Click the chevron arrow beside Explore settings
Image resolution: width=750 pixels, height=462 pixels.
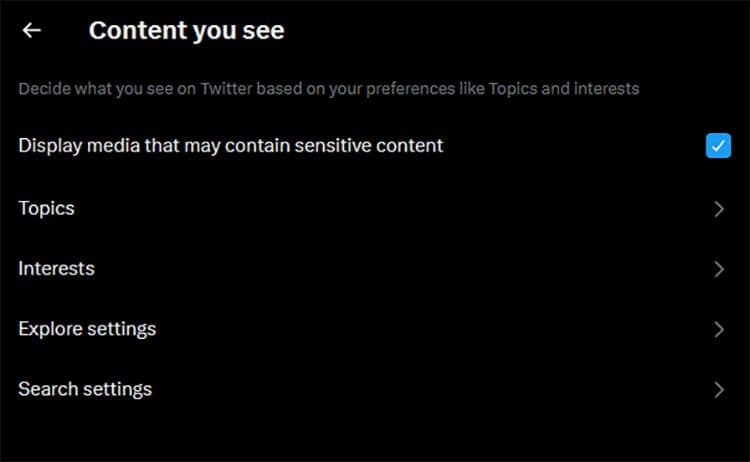(719, 329)
